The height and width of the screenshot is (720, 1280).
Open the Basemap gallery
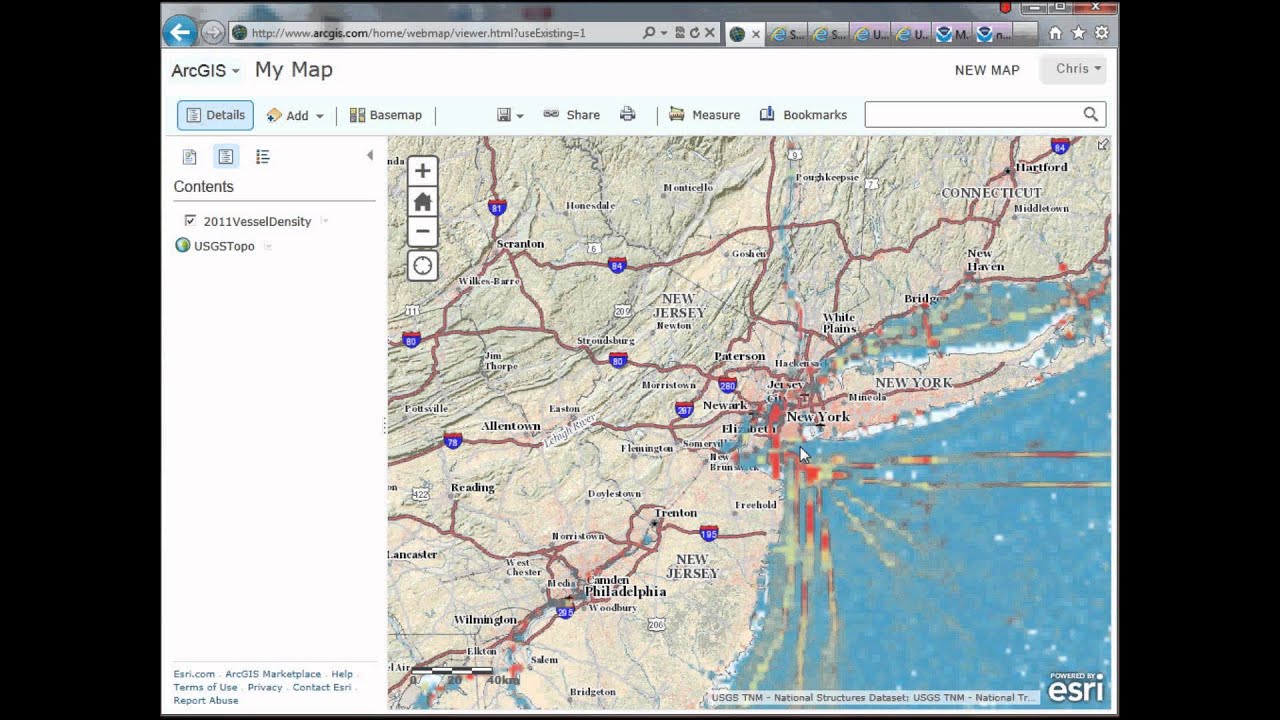[x=385, y=115]
